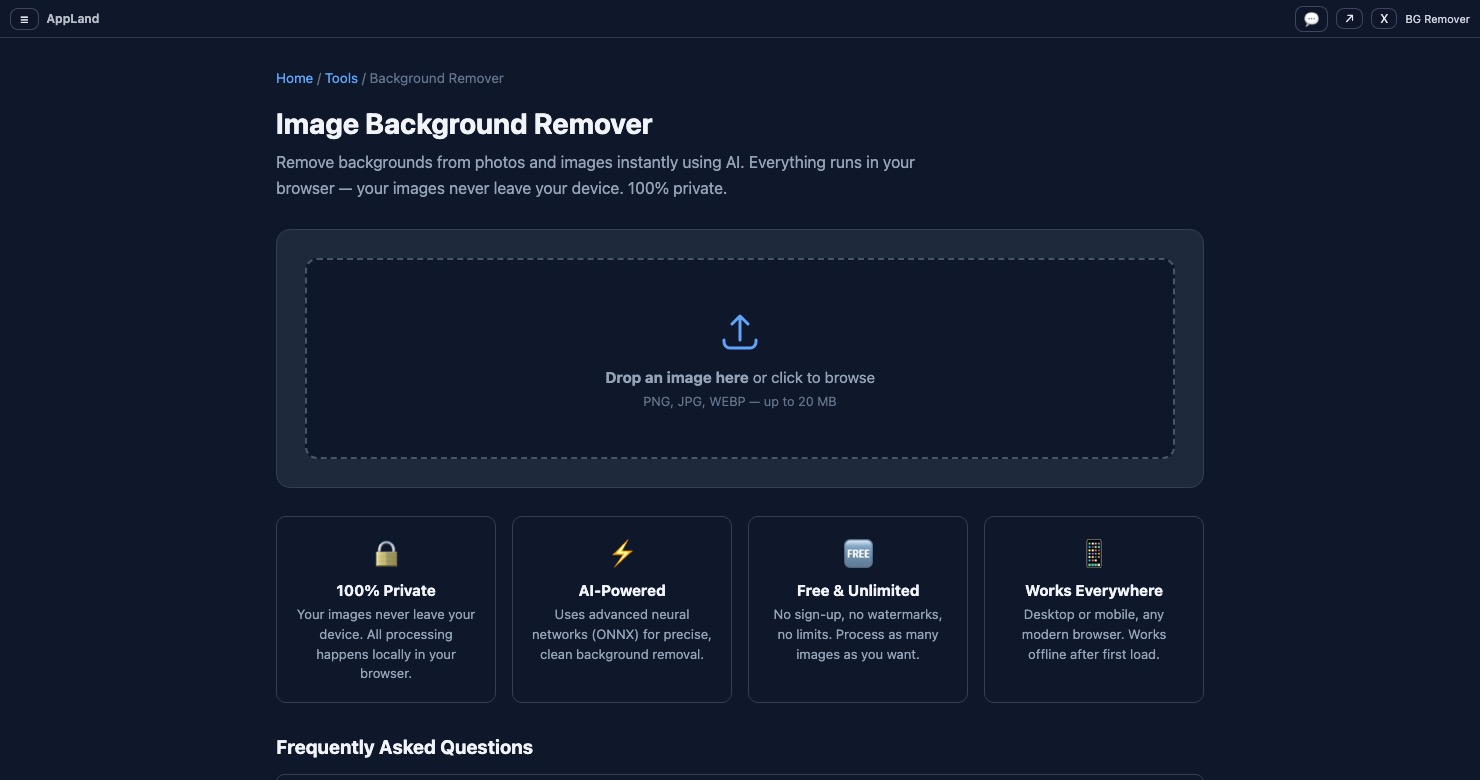The width and height of the screenshot is (1480, 780).
Task: Click the Background Remover breadcrumb label
Action: [x=436, y=78]
